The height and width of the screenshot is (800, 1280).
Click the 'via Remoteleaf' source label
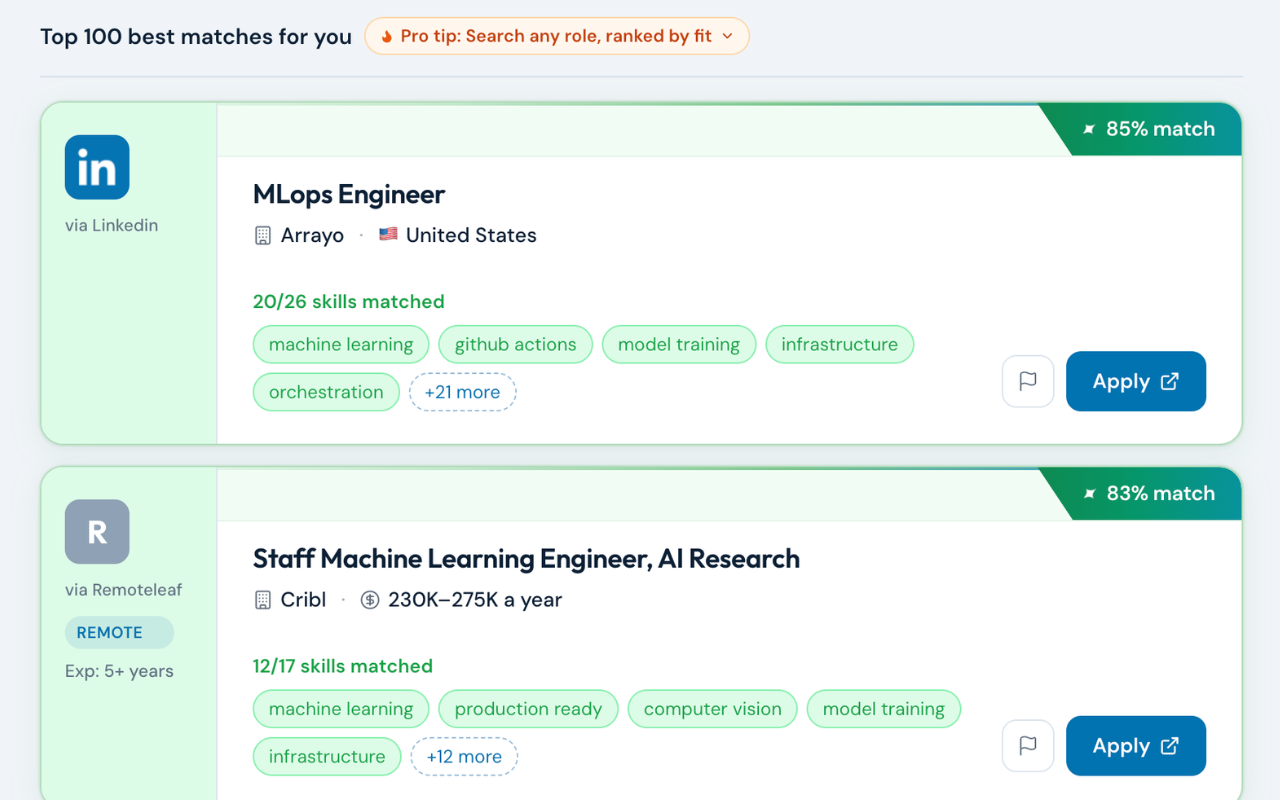pos(124,590)
